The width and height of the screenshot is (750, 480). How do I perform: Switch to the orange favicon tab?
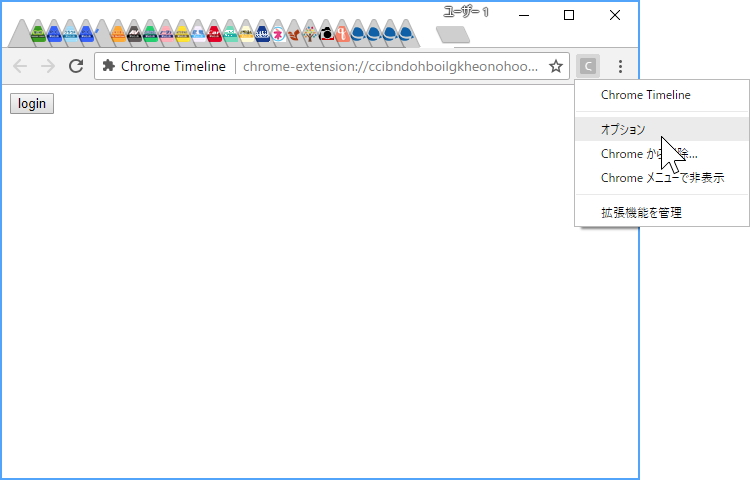click(119, 34)
